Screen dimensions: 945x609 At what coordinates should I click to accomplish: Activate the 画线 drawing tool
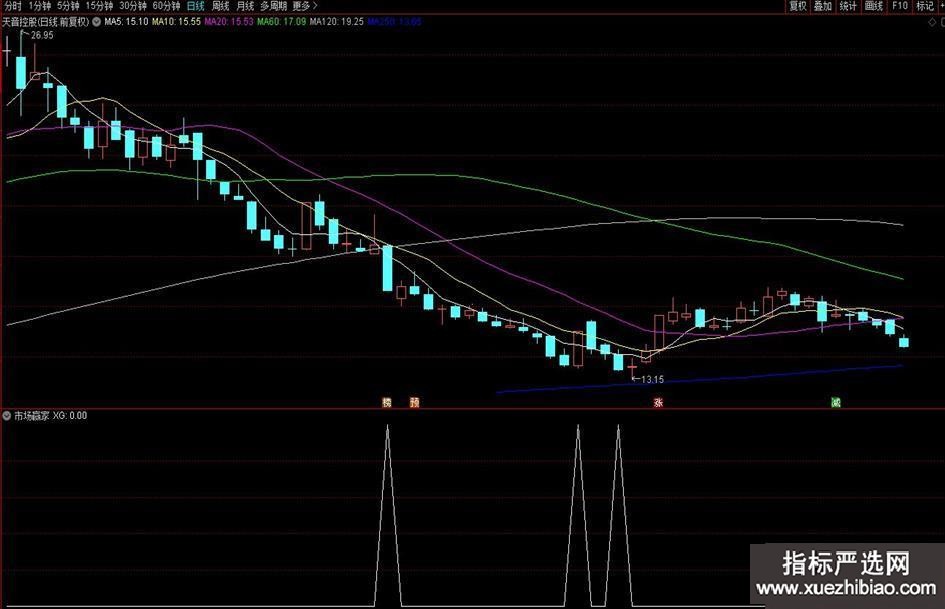pos(873,6)
